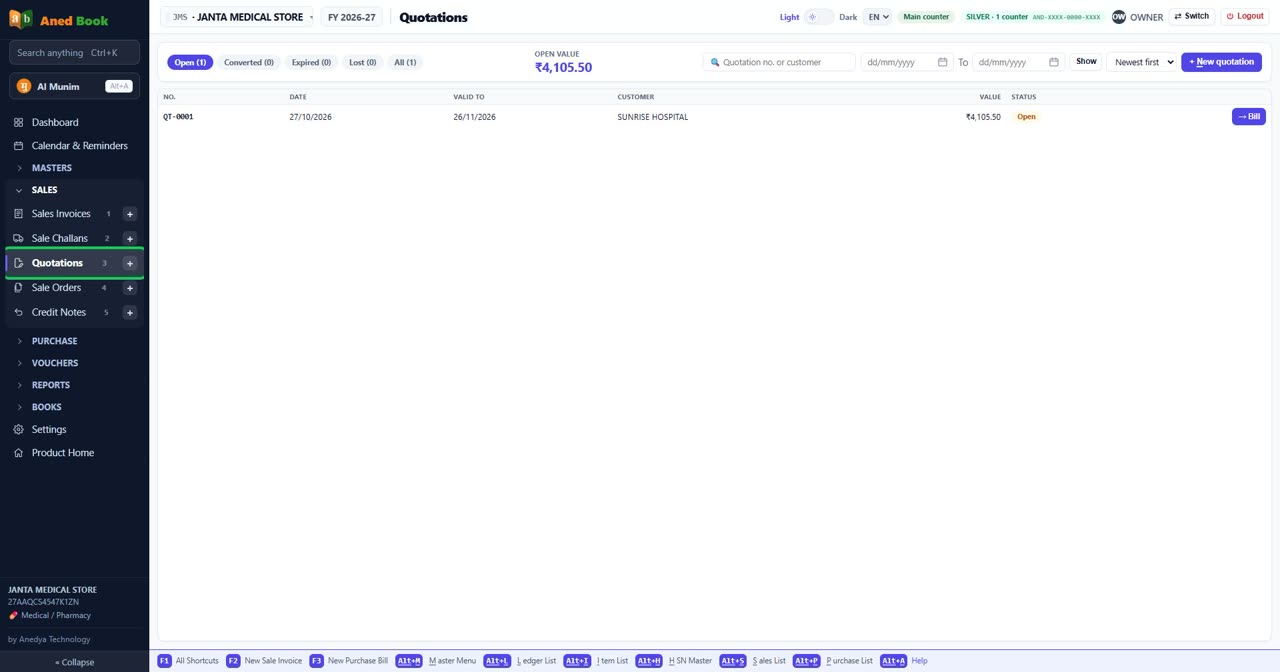Click the New quotation button
Image resolution: width=1280 pixels, height=672 pixels.
pyautogui.click(x=1221, y=62)
